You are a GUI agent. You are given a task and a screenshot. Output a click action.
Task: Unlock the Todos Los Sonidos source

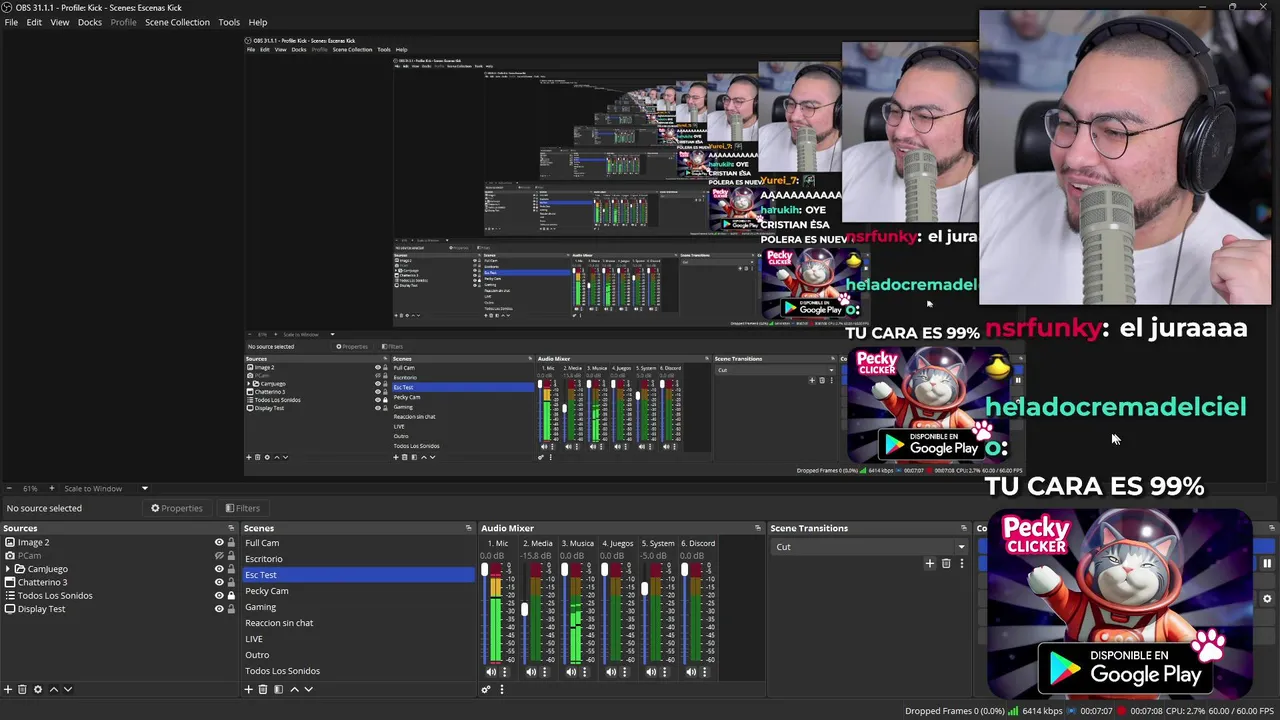(x=231, y=595)
